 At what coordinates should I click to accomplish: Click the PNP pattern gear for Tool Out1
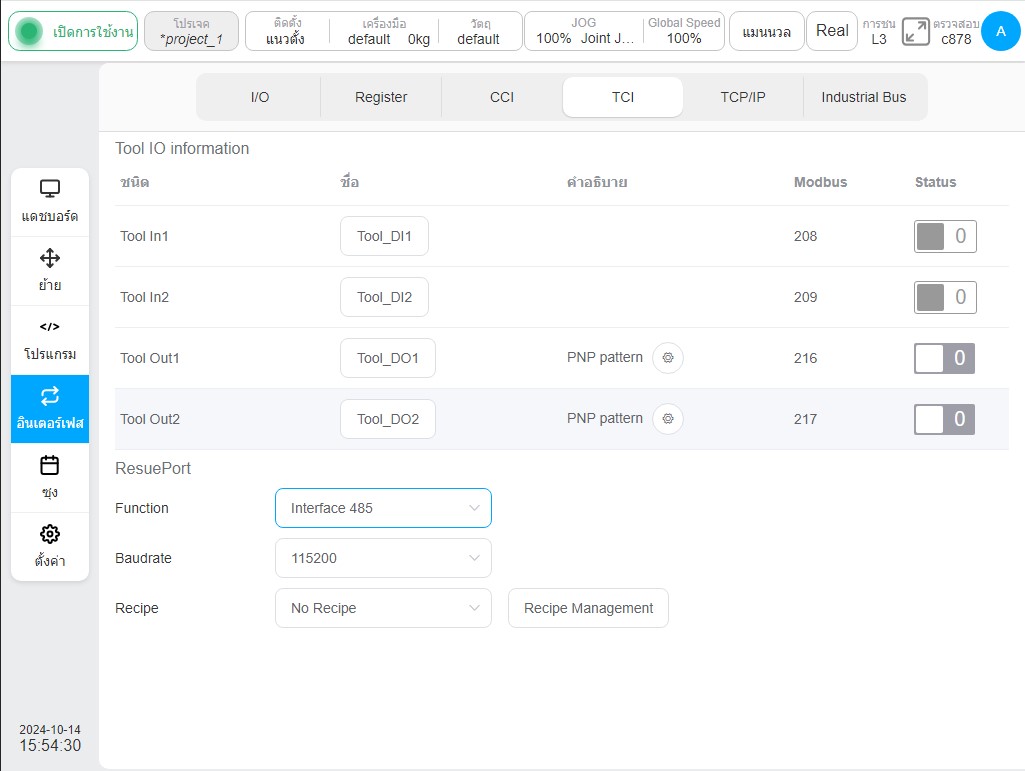tap(667, 358)
